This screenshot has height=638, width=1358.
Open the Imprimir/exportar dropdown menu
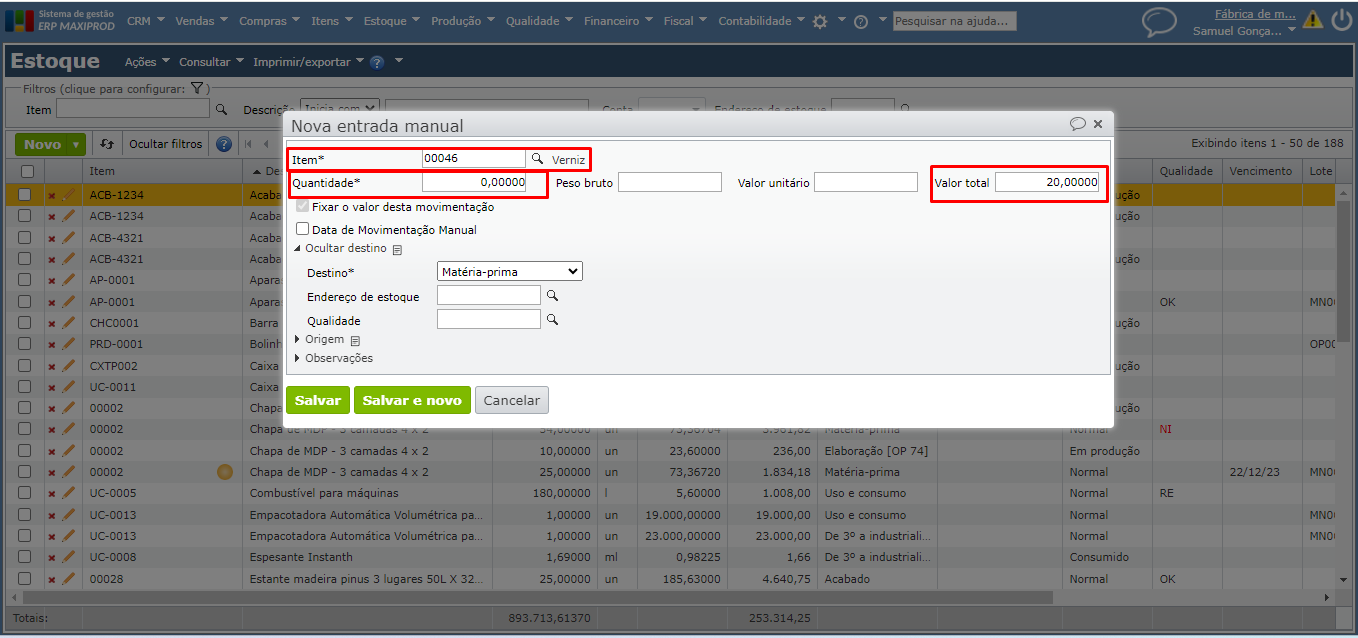(308, 62)
